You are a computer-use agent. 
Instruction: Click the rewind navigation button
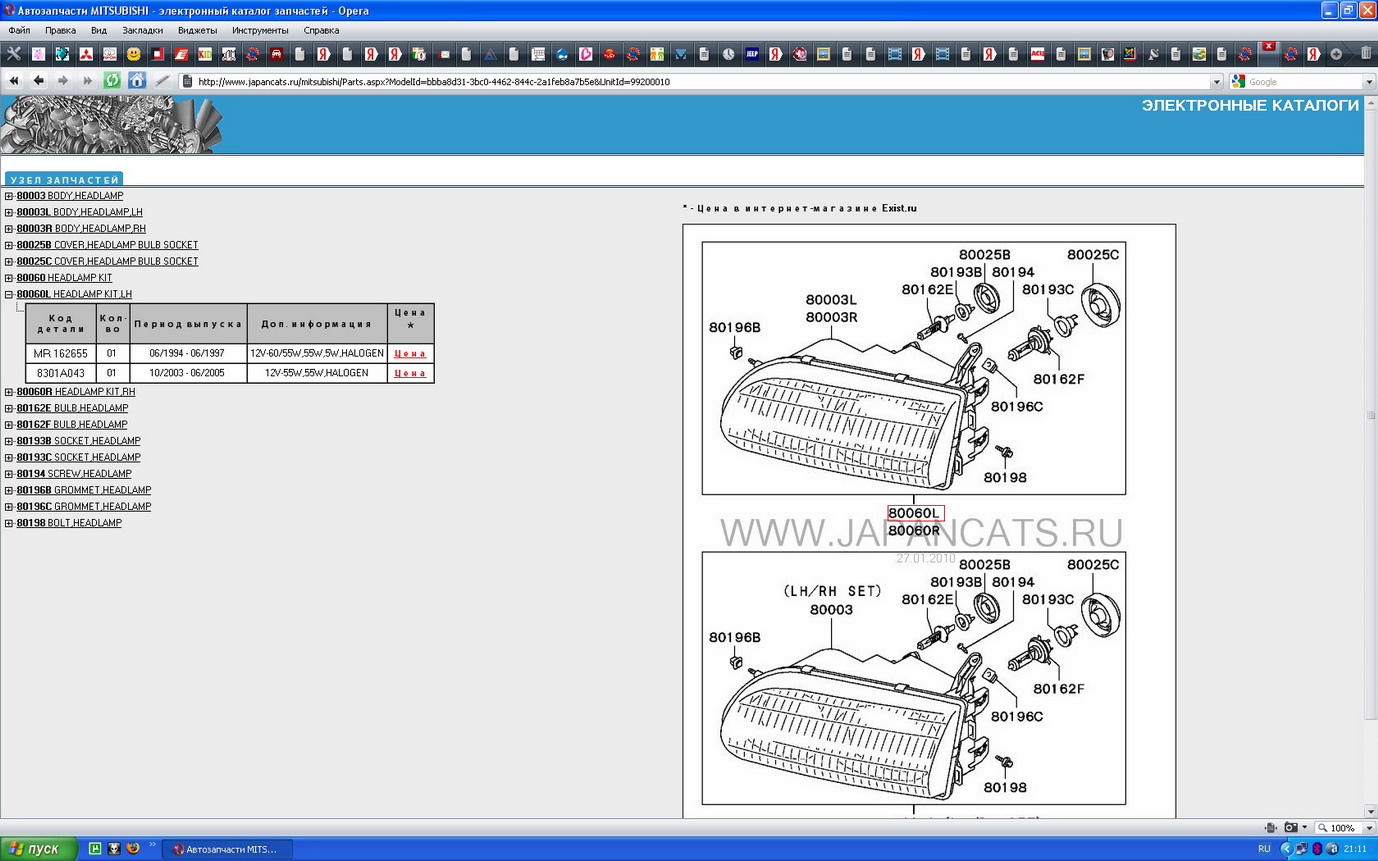click(14, 81)
